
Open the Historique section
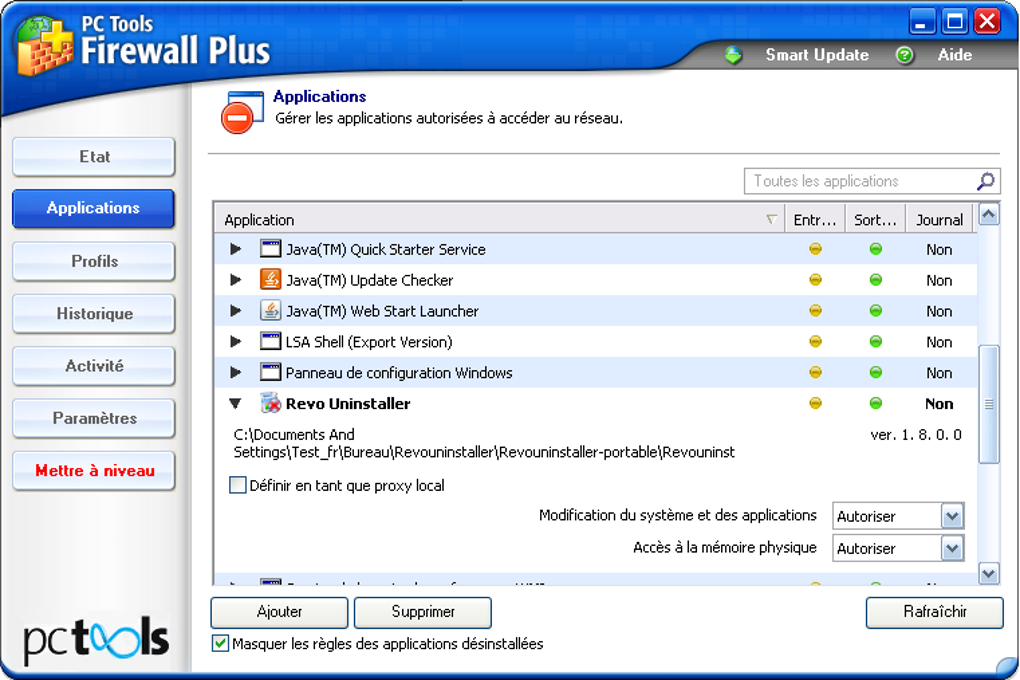[94, 314]
